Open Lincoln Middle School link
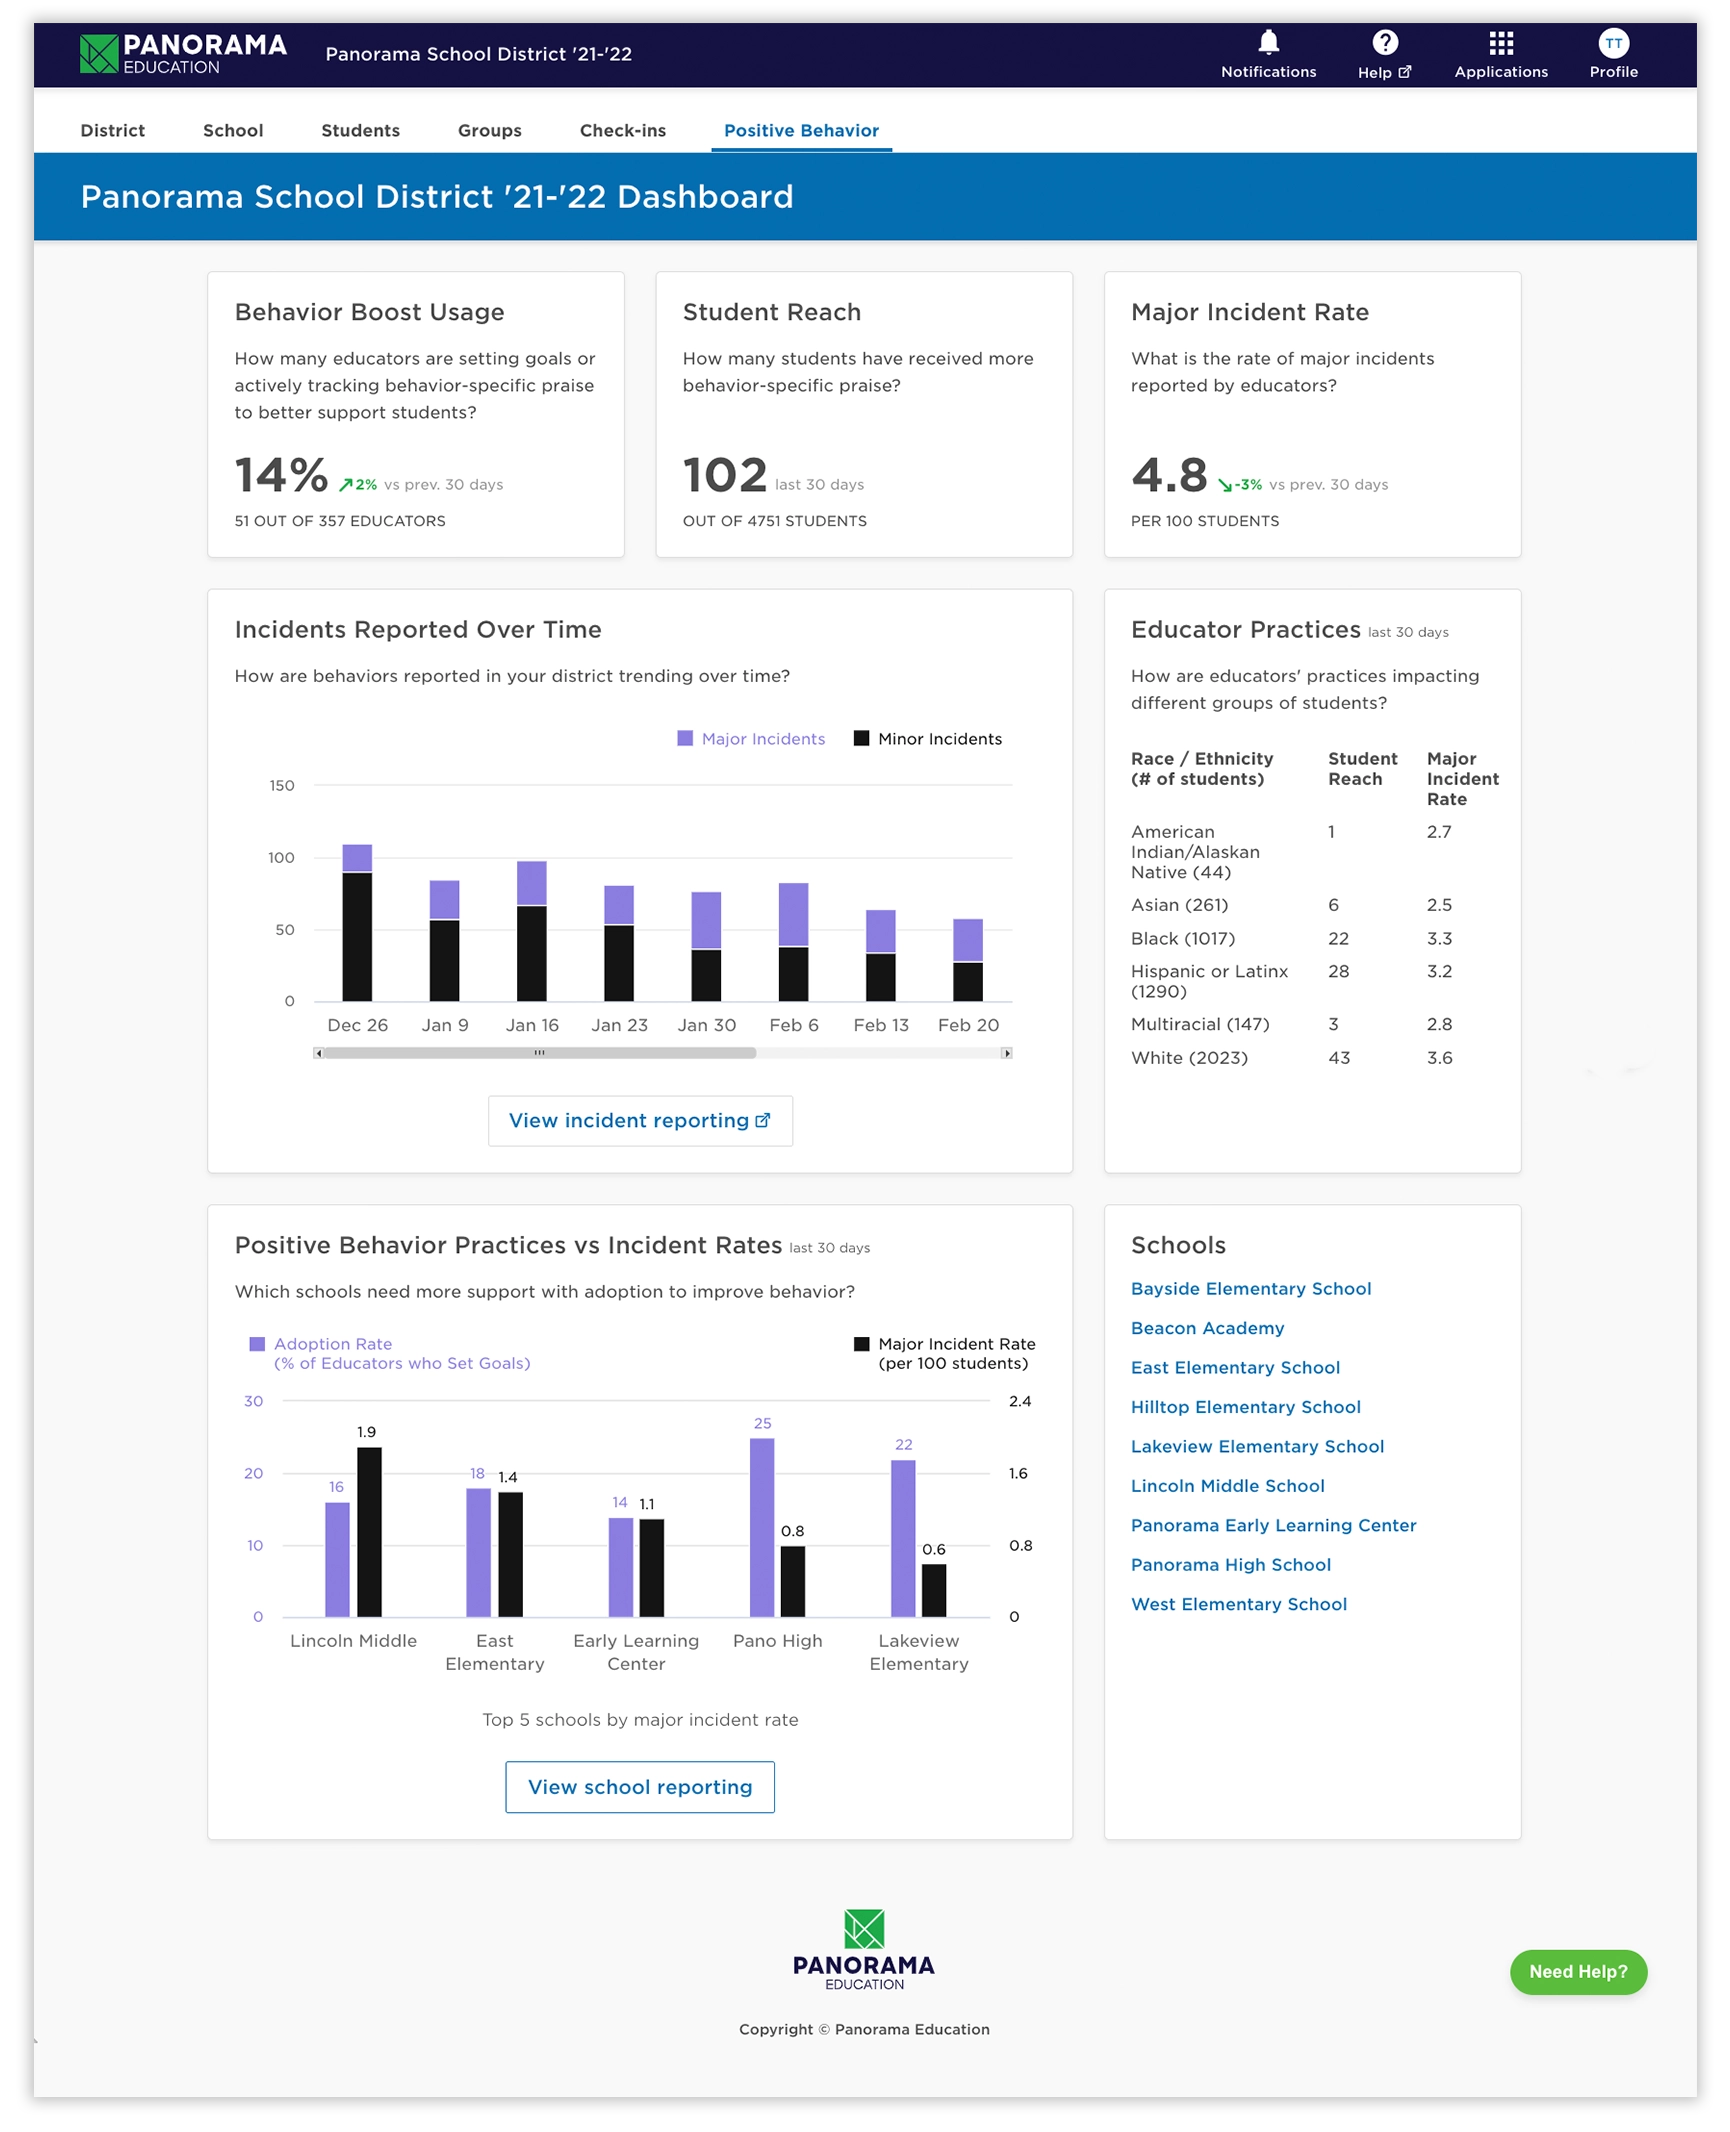This screenshot has width=1730, height=2132. point(1227,1486)
